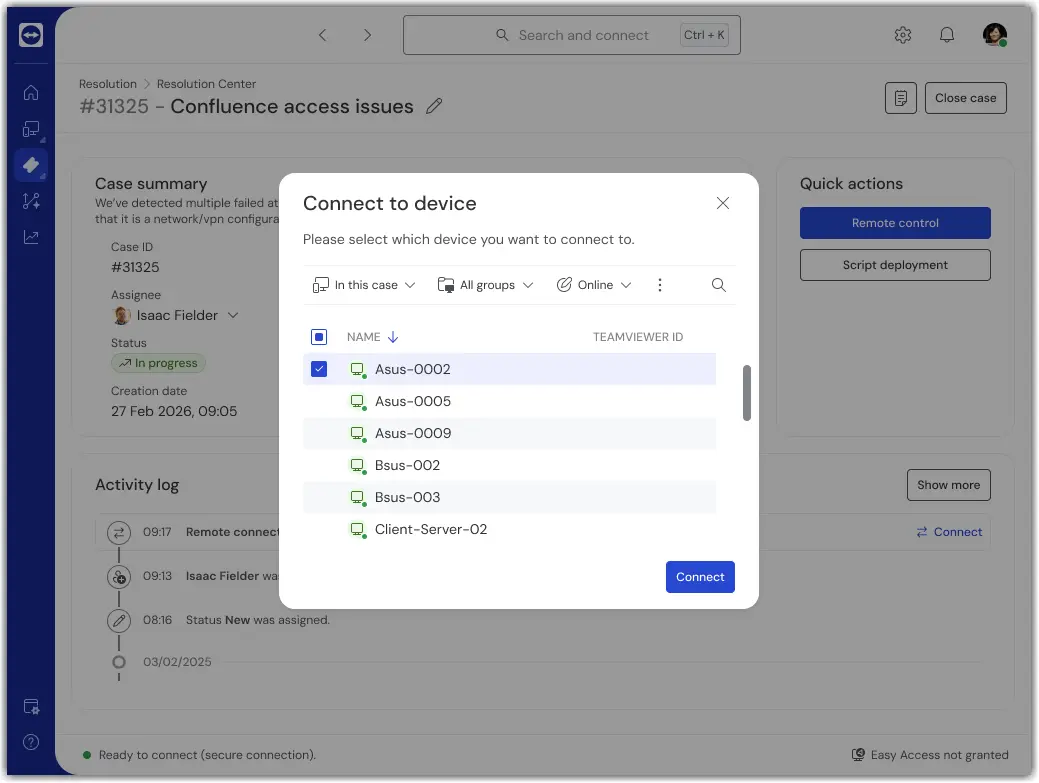This screenshot has width=1039, height=783.
Task: Expand the Isaac Fielder assignee dropdown
Action: (x=233, y=315)
